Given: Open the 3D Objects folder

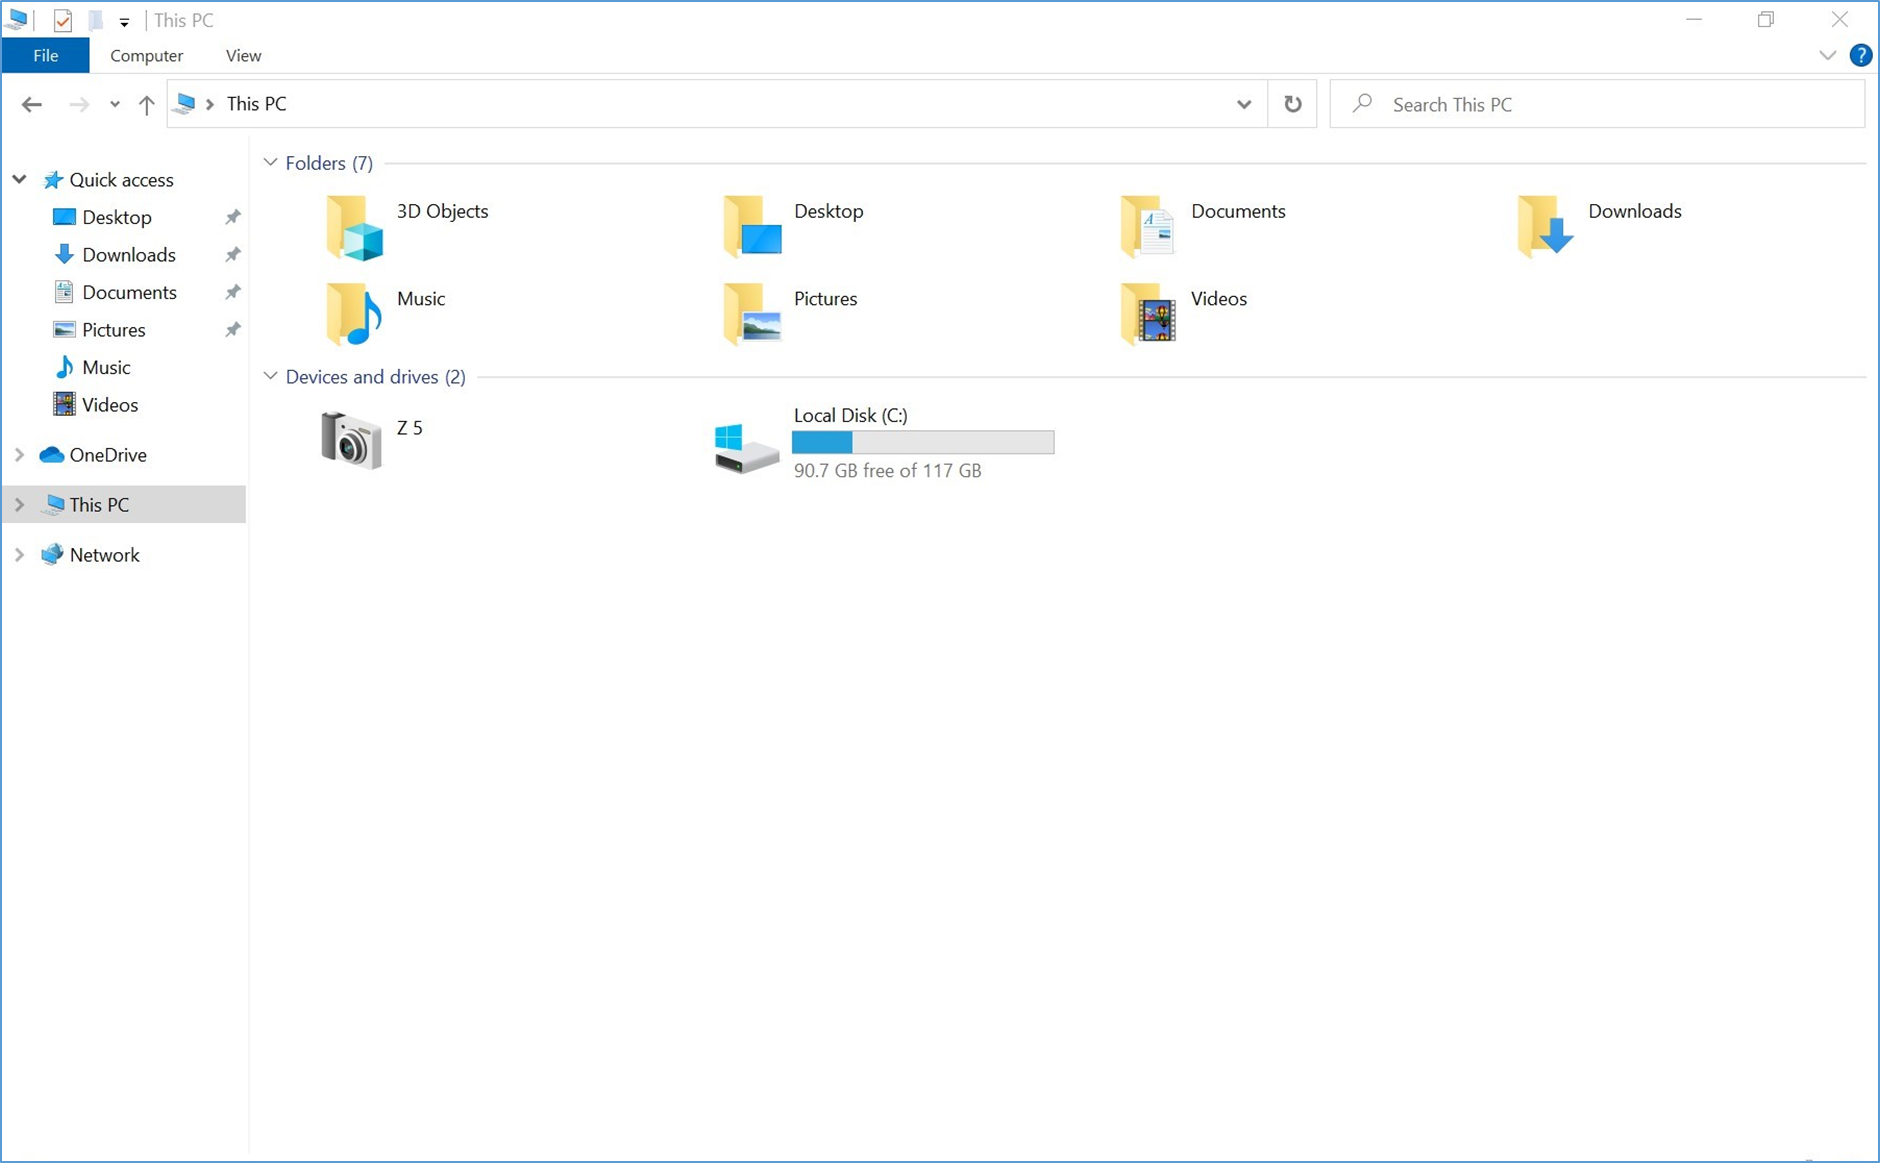Looking at the screenshot, I should [441, 211].
